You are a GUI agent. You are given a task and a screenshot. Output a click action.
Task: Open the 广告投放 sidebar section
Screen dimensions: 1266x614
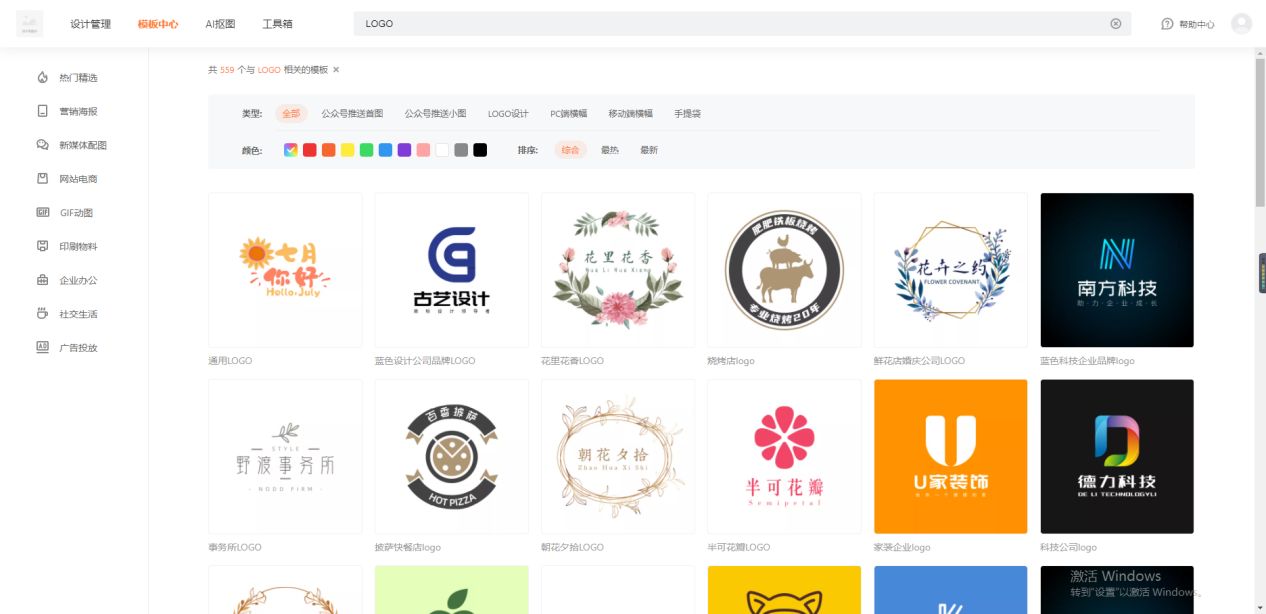[42, 347]
